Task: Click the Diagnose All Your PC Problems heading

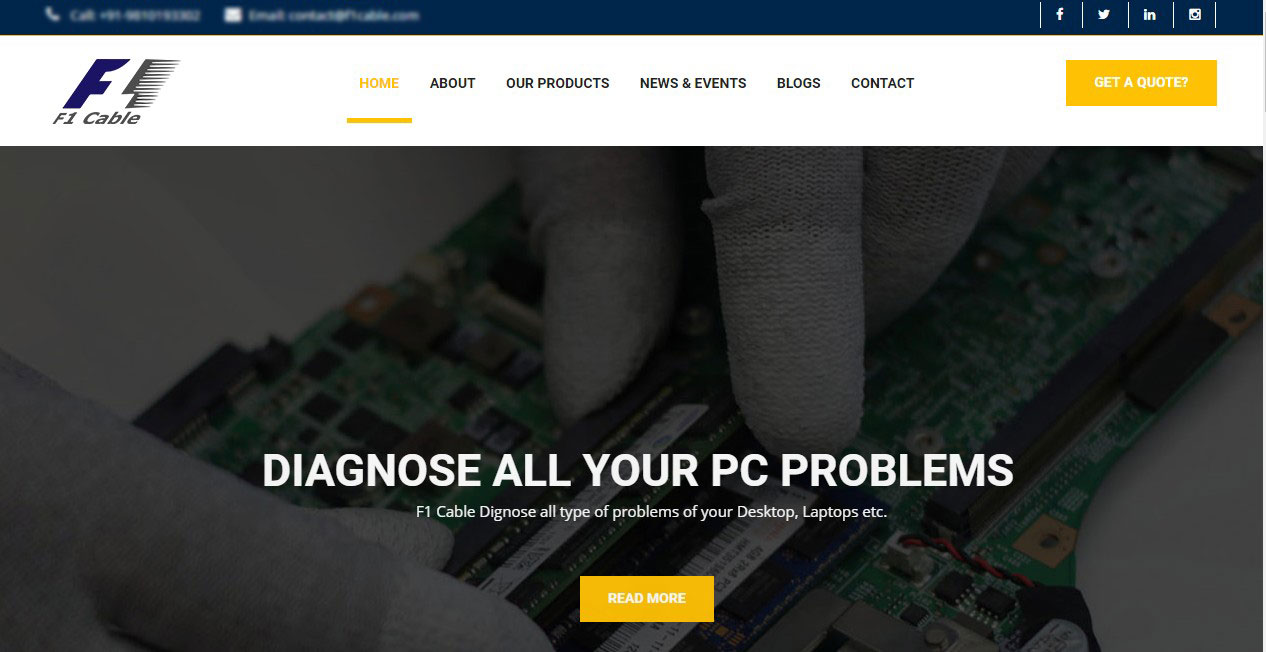Action: [x=638, y=470]
